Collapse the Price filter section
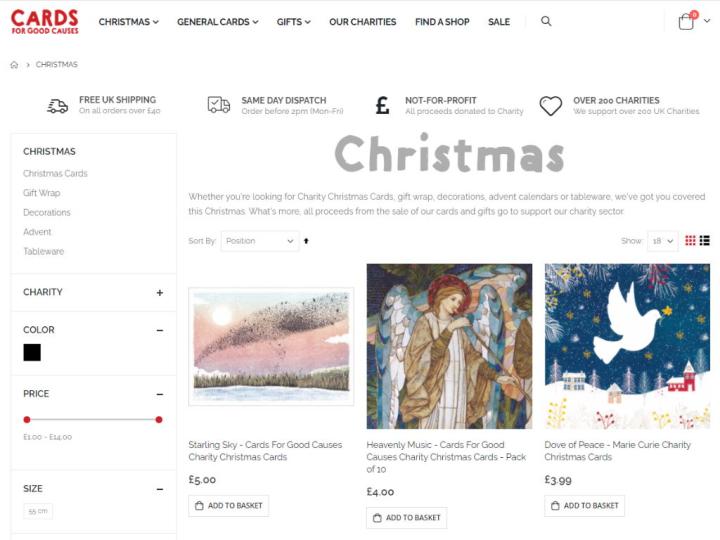Screen dimensions: 720x540 coord(159,394)
